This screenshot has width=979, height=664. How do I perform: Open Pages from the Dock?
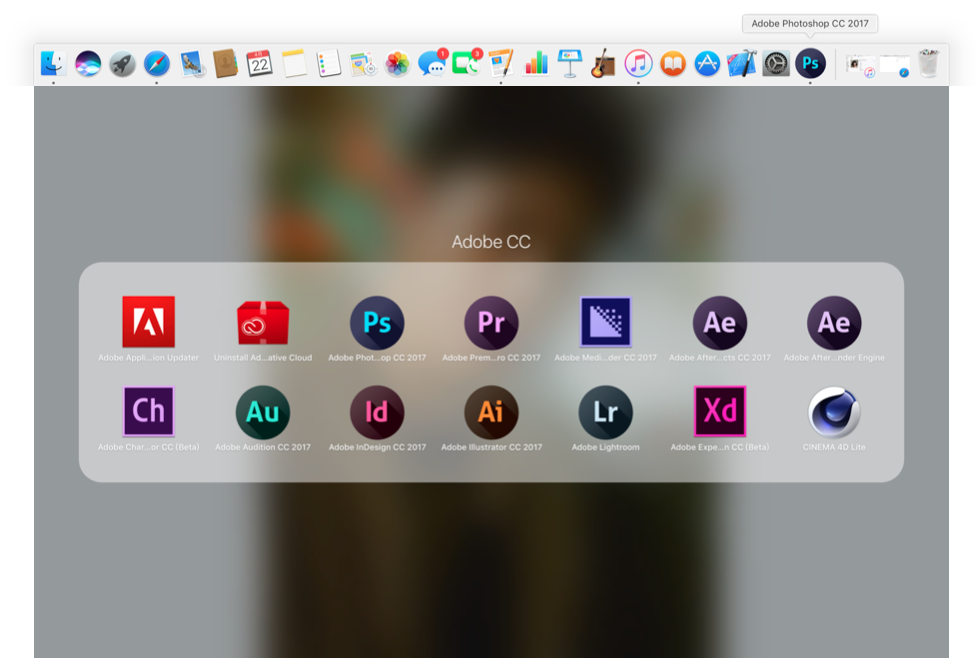pos(501,64)
